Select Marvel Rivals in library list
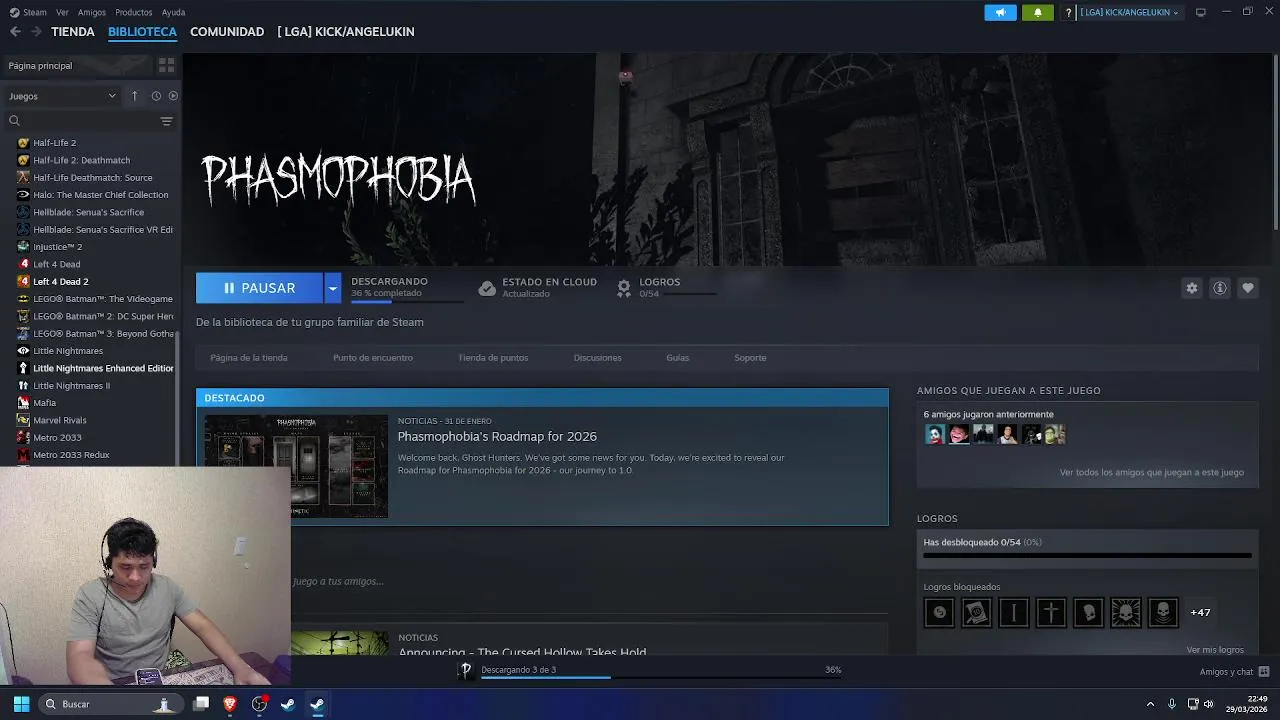 tap(60, 420)
